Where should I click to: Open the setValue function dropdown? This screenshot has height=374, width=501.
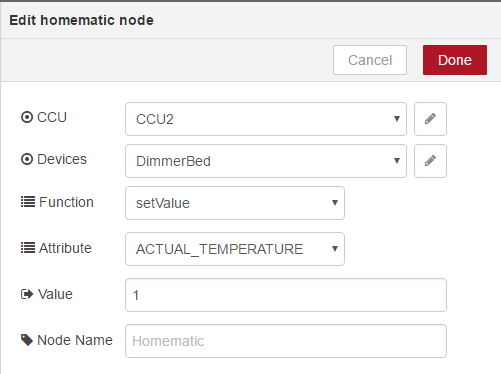235,203
